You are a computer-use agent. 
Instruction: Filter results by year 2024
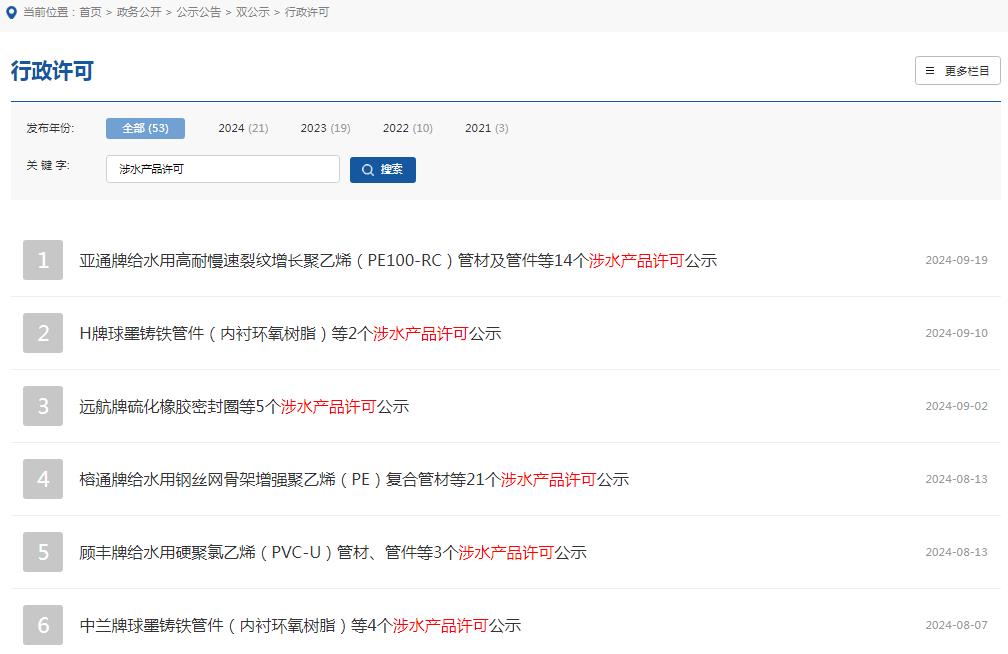[243, 128]
